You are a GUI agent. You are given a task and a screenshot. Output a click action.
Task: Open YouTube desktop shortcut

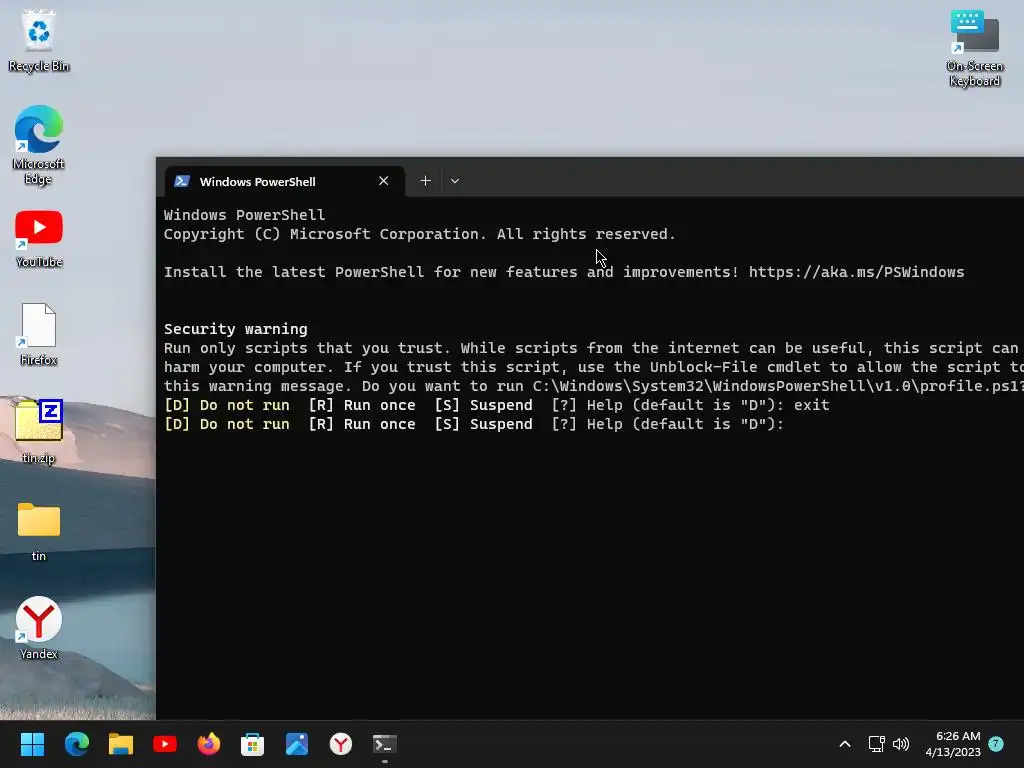pos(39,238)
